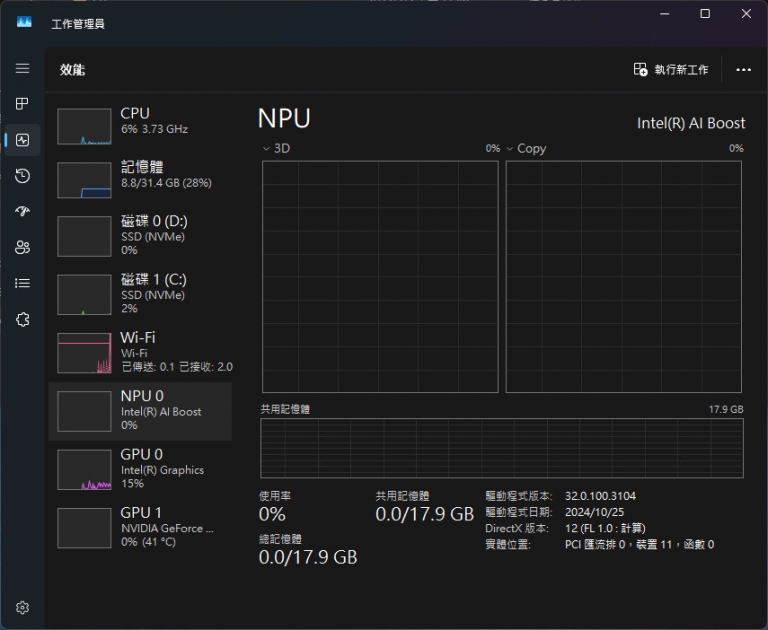Click the GPU 0 mini graph thumbnail
The image size is (768, 630).
[x=84, y=470]
